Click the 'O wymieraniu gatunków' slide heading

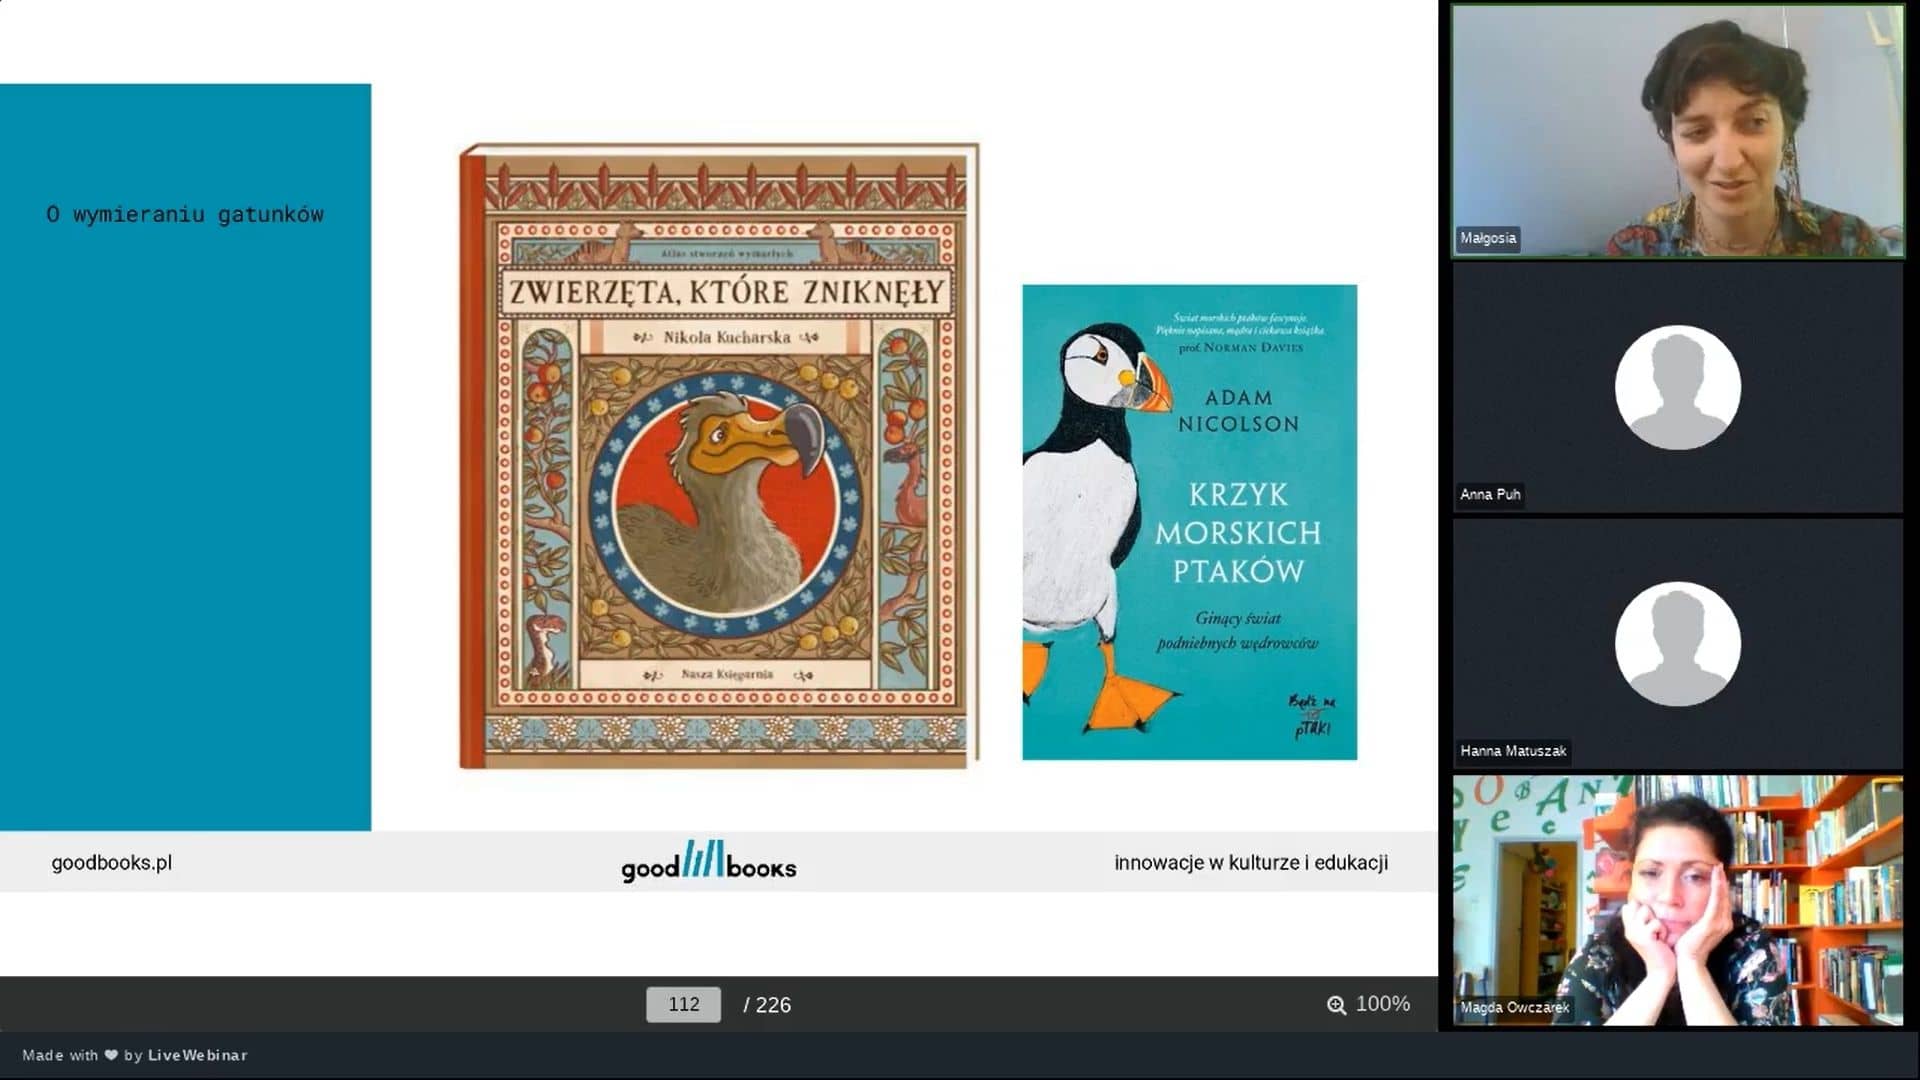tap(185, 214)
